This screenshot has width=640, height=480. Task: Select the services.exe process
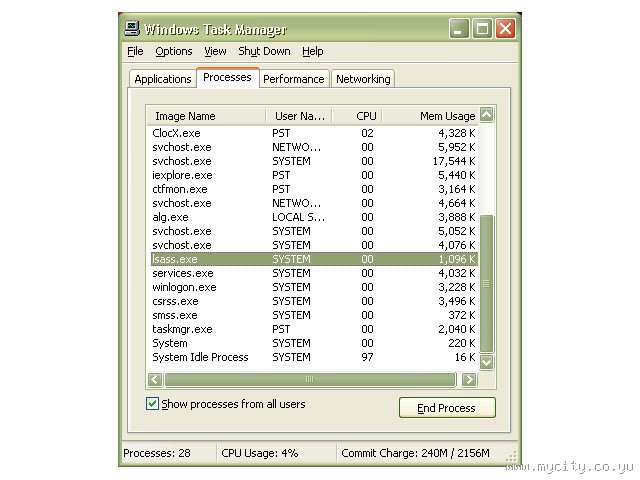tap(313, 273)
